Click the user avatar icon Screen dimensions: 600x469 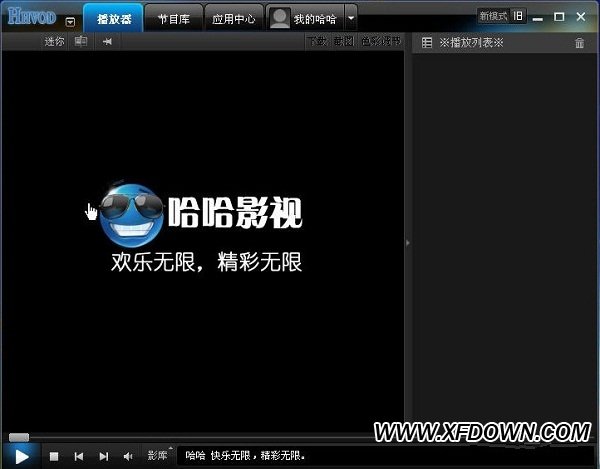(280, 18)
